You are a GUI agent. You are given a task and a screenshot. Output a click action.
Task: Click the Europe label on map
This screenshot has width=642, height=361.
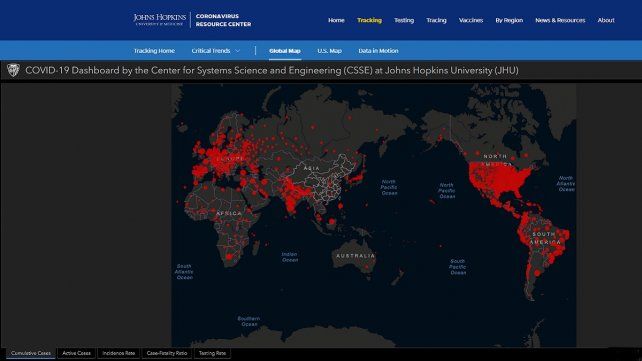[x=231, y=158]
